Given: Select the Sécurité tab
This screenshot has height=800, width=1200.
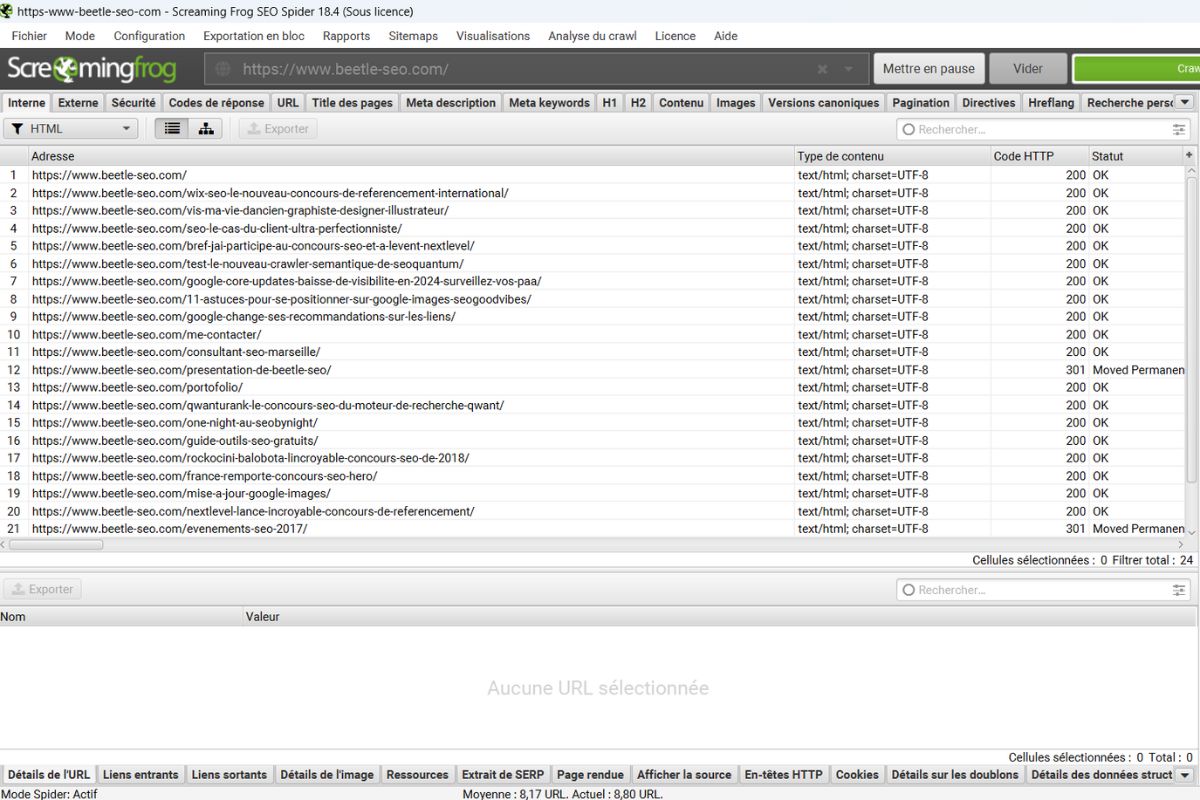Looking at the screenshot, I should (x=133, y=102).
